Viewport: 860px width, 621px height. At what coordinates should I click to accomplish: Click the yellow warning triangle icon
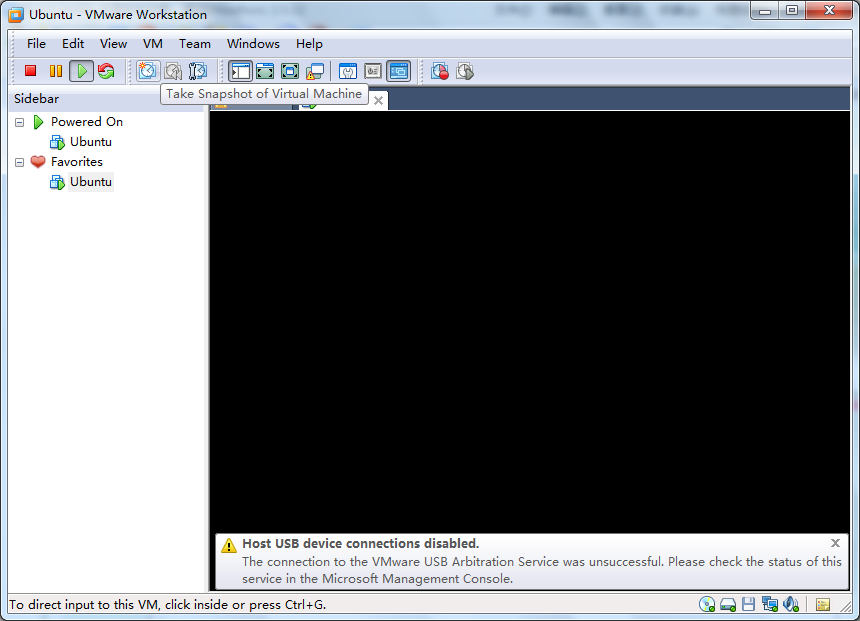coord(229,545)
